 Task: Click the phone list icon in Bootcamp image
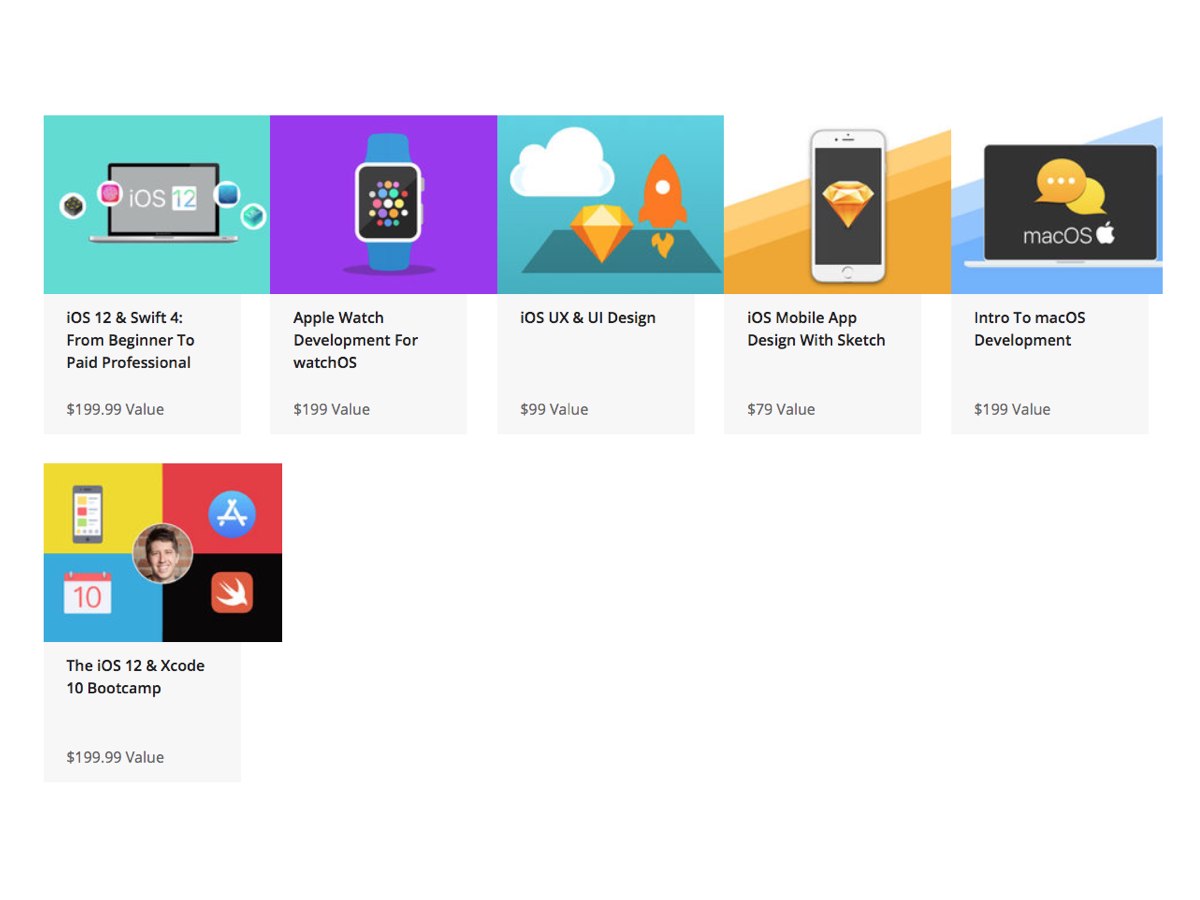tap(88, 514)
